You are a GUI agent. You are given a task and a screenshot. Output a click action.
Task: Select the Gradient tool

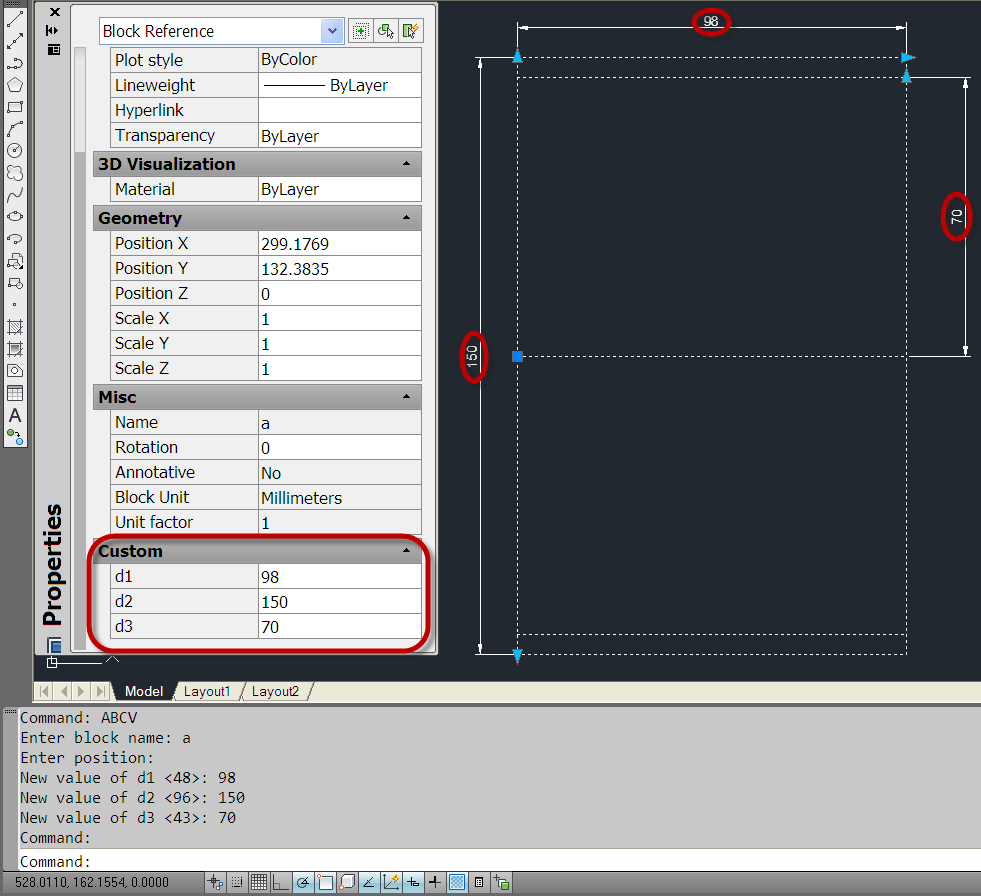tap(14, 349)
